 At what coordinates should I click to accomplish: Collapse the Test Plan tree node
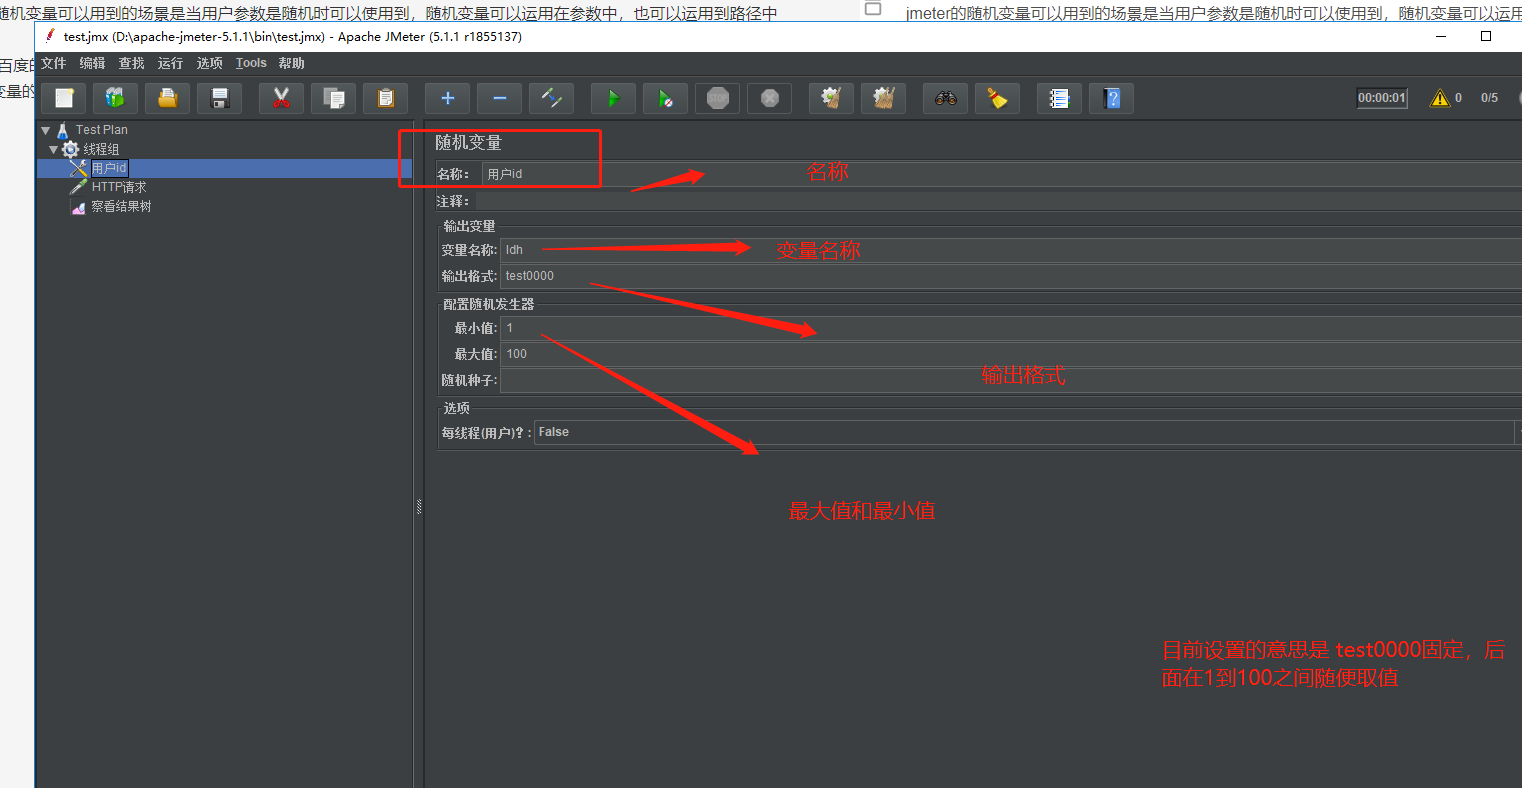46,130
